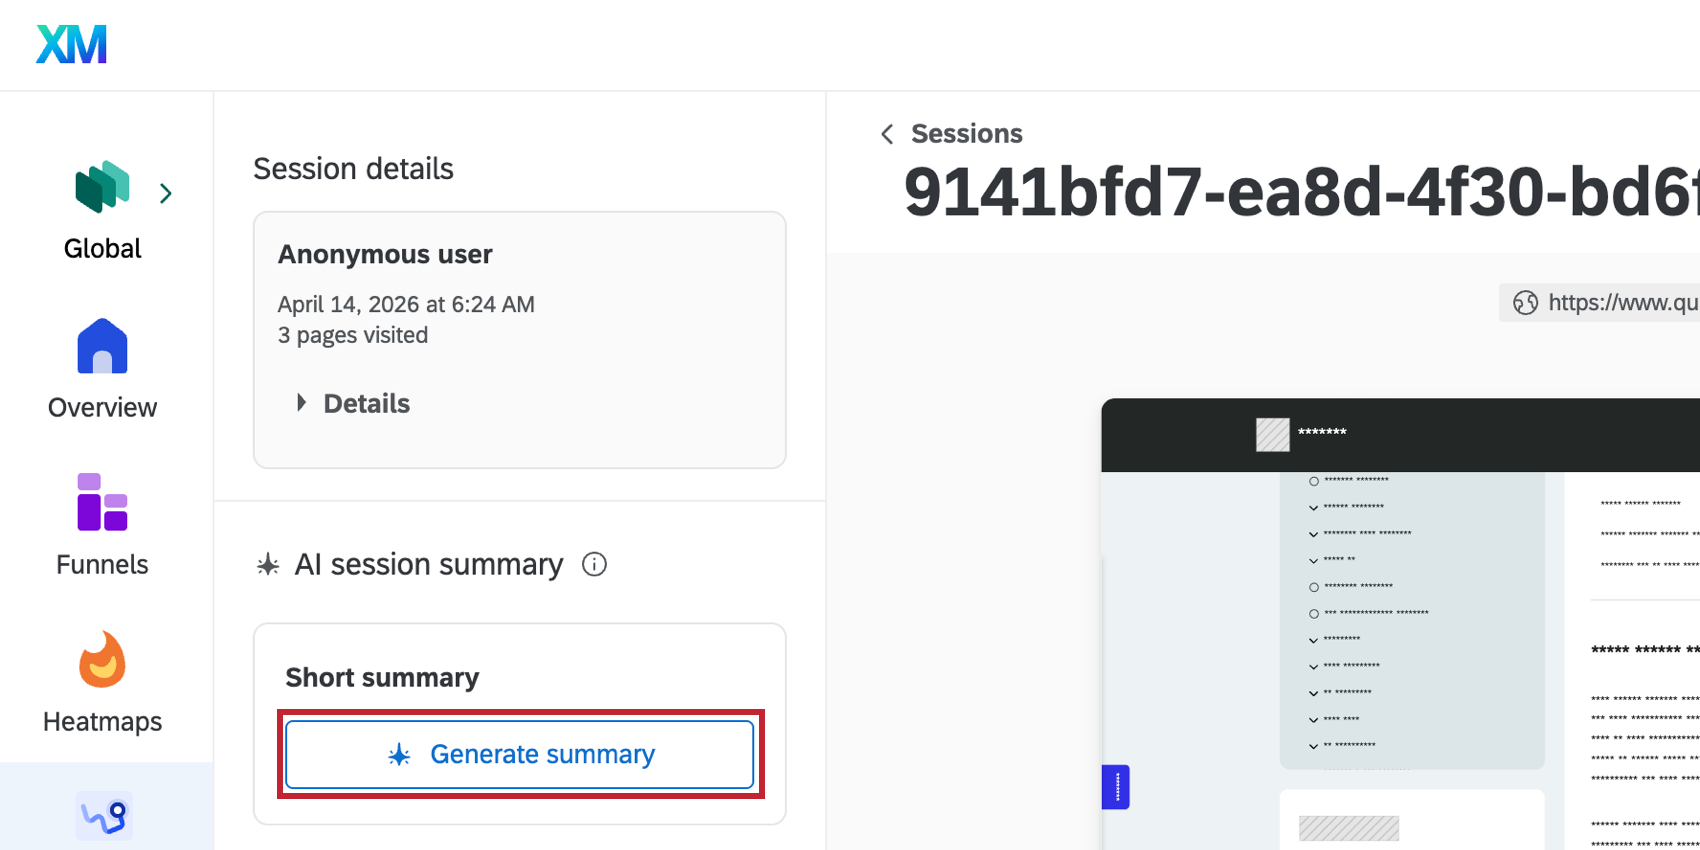Select the second circular option in replay preview
Viewport: 1700px width, 850px height.
[x=1313, y=586]
